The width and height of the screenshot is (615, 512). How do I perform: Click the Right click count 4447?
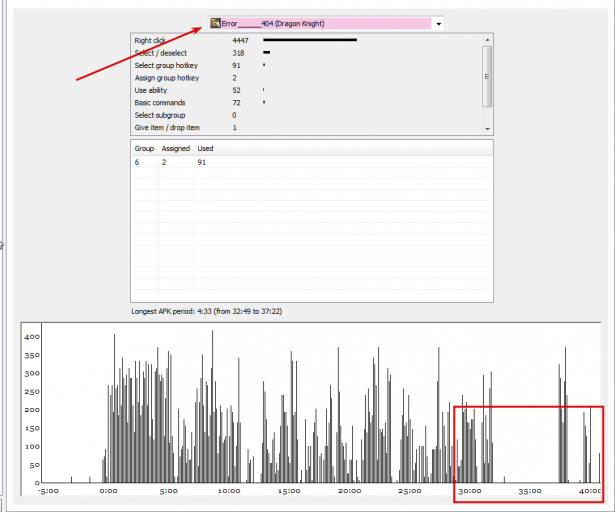[x=240, y=40]
